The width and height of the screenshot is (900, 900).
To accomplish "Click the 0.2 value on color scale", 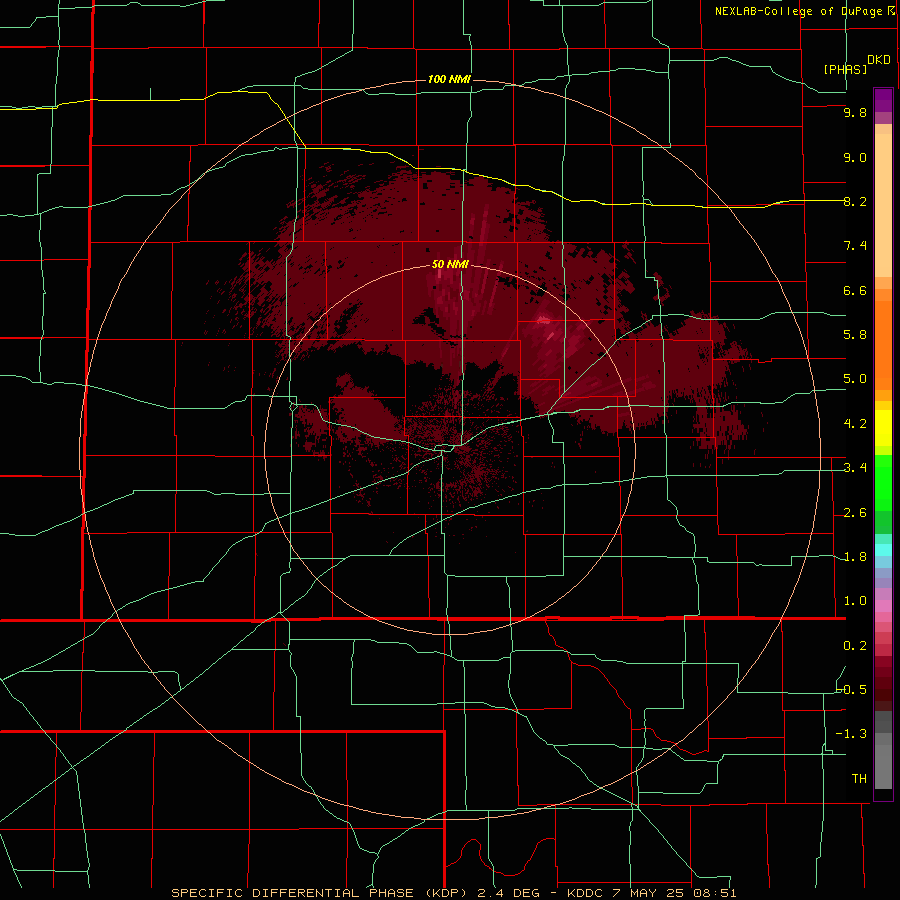I will [855, 646].
